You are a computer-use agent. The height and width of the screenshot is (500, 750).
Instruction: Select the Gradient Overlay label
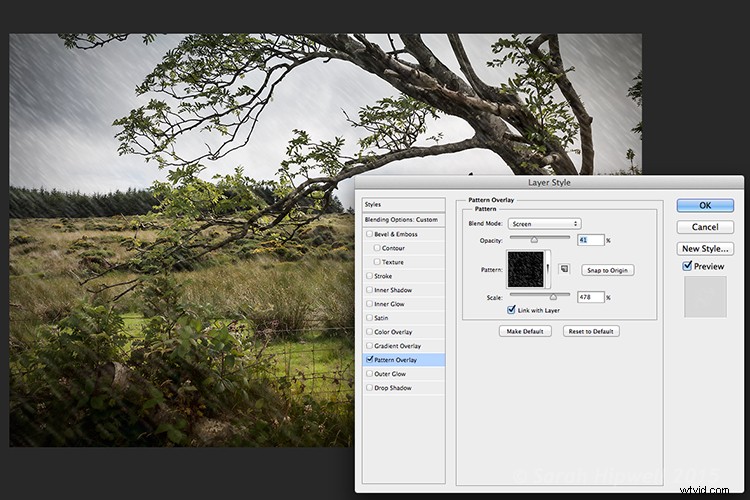click(x=397, y=345)
